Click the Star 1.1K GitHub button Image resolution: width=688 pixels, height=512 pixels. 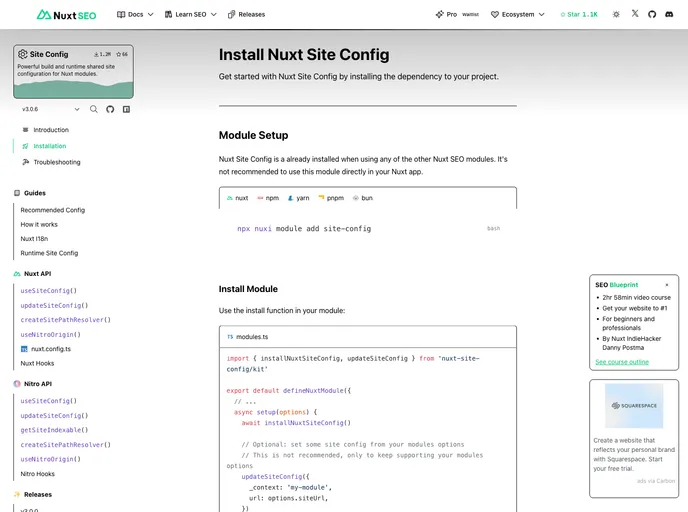(579, 14)
